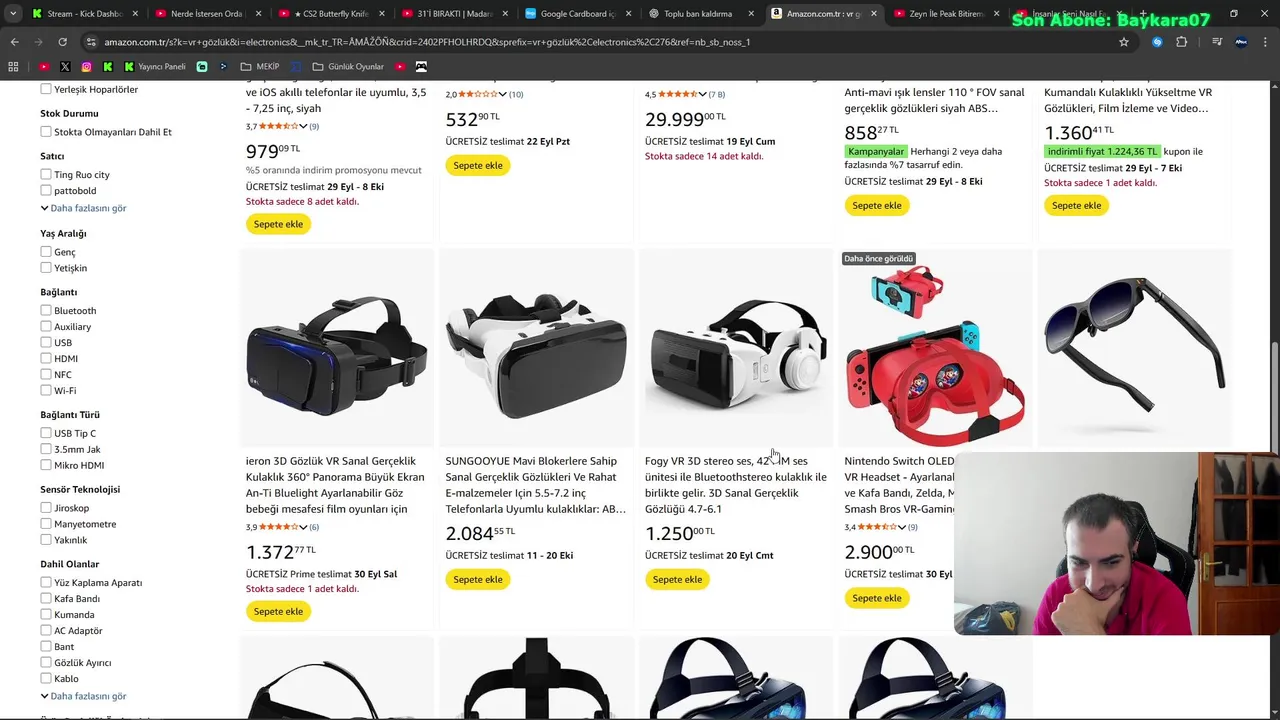The height and width of the screenshot is (720, 1280).
Task: Open the browser extensions puzzle icon
Action: click(1182, 42)
